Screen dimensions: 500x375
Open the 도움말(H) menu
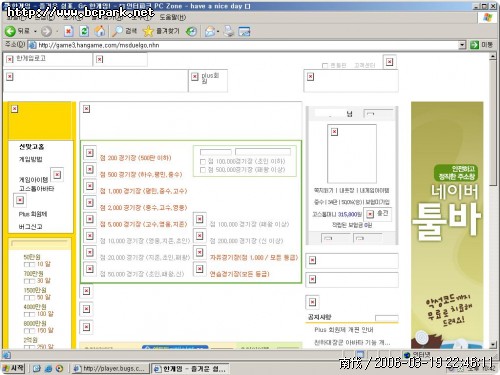(173, 17)
